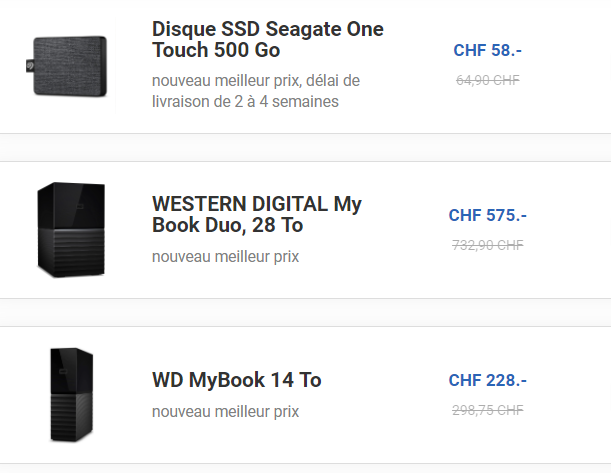Image resolution: width=611 pixels, height=473 pixels.
Task: Click the crossed-out 64,90 CHF price
Action: [x=489, y=79]
